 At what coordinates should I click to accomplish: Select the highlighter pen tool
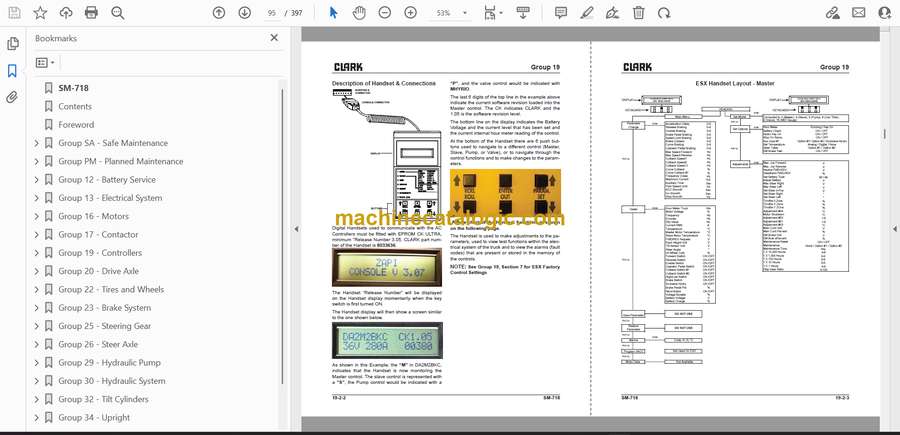[x=587, y=13]
